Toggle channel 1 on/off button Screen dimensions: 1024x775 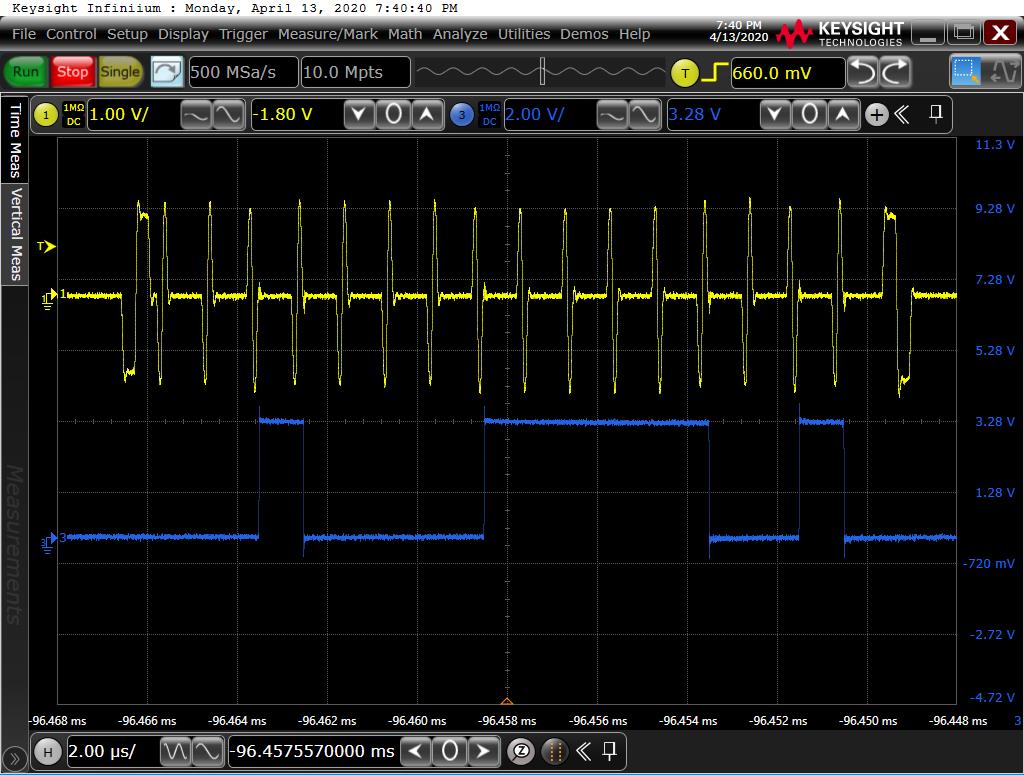click(46, 115)
